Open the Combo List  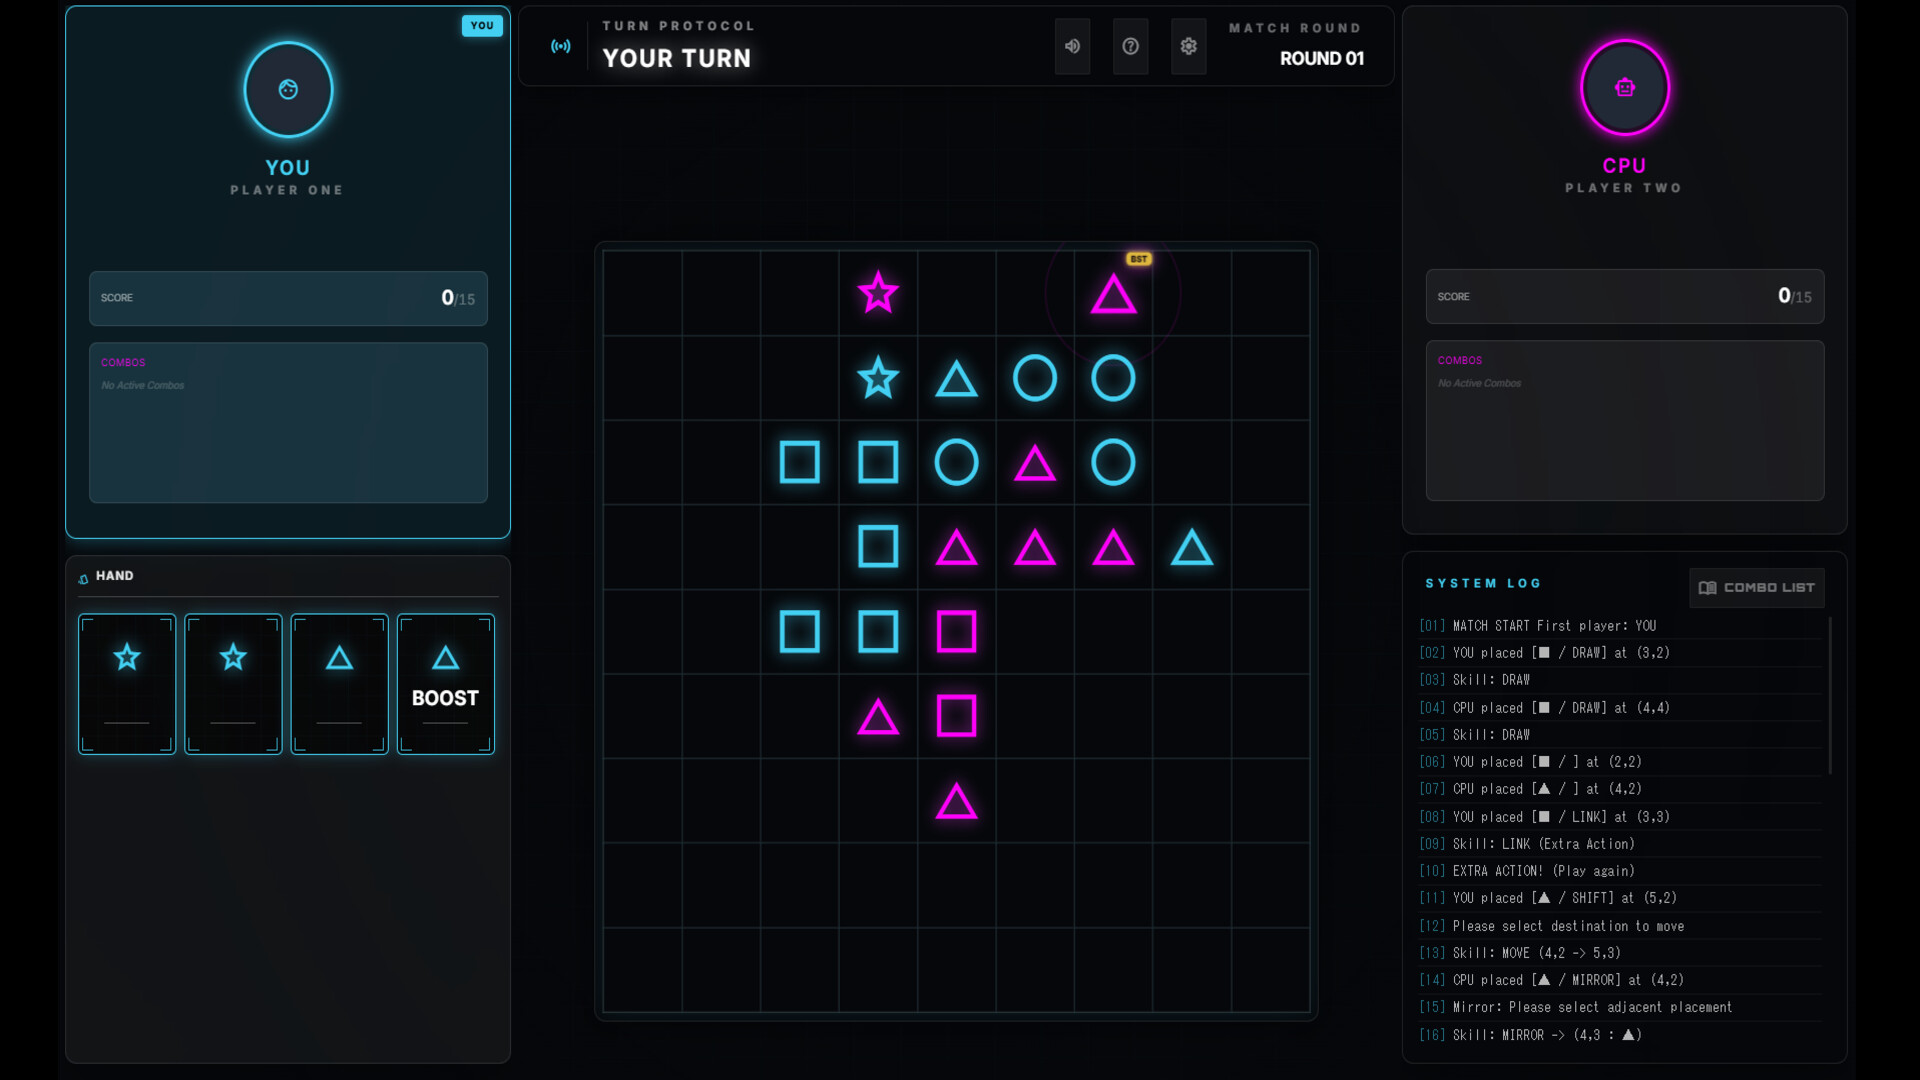1756,588
